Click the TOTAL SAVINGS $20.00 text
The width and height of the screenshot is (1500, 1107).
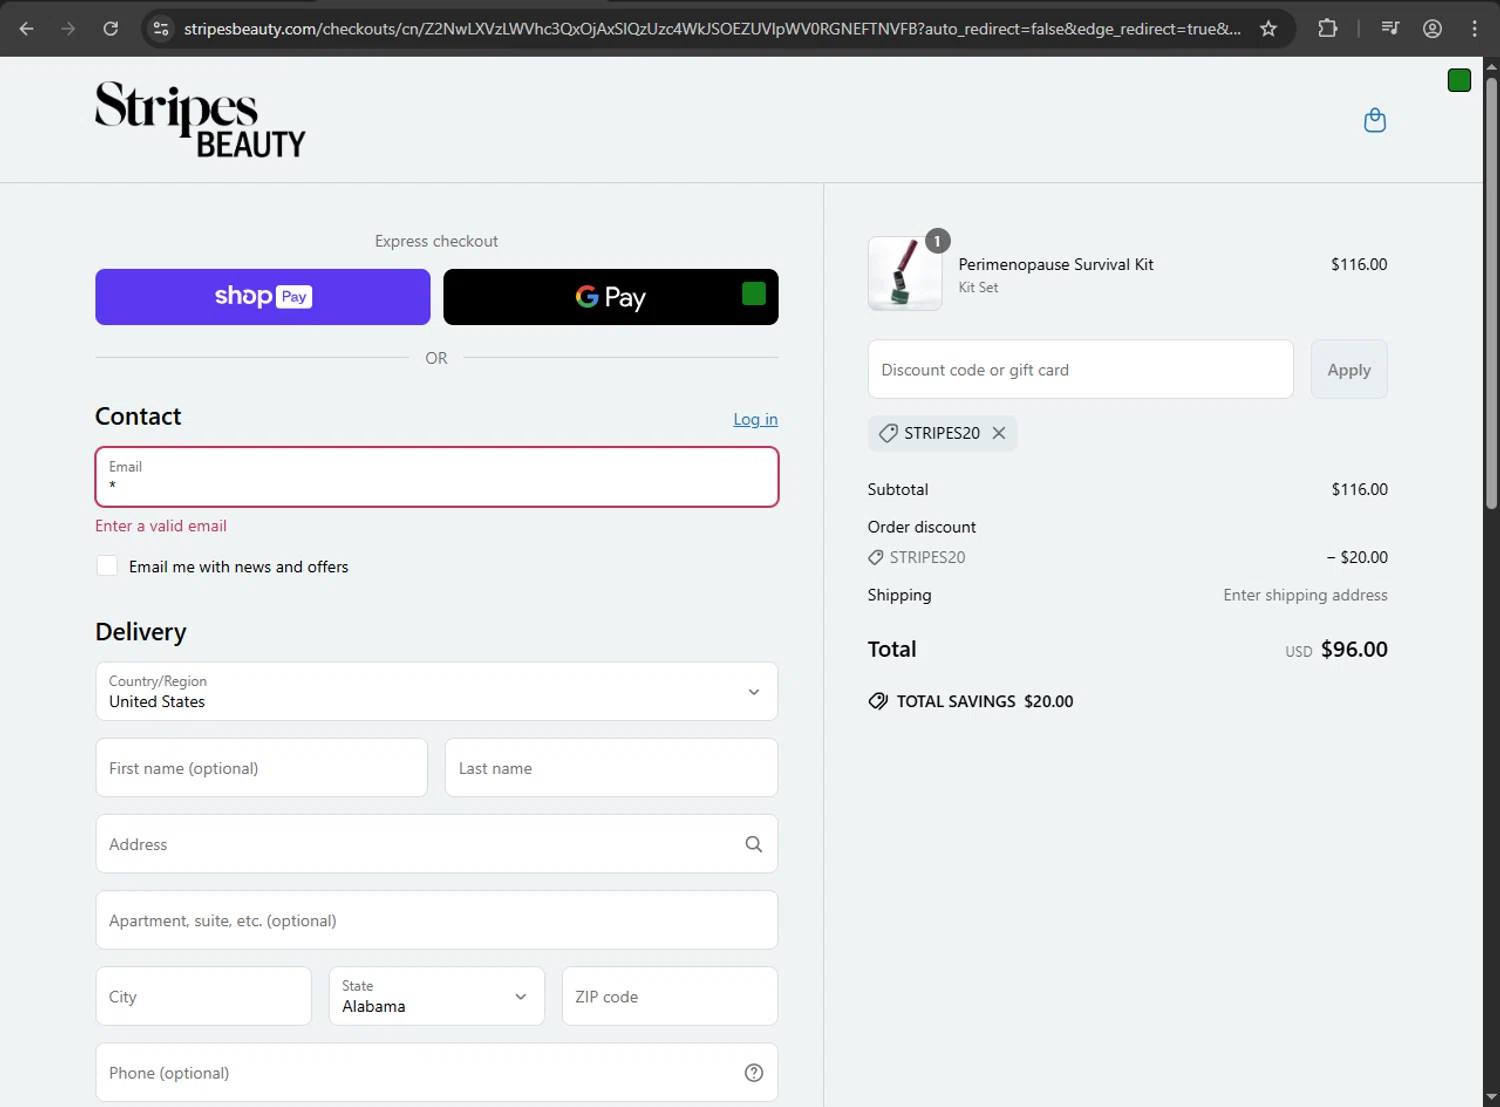tap(985, 701)
